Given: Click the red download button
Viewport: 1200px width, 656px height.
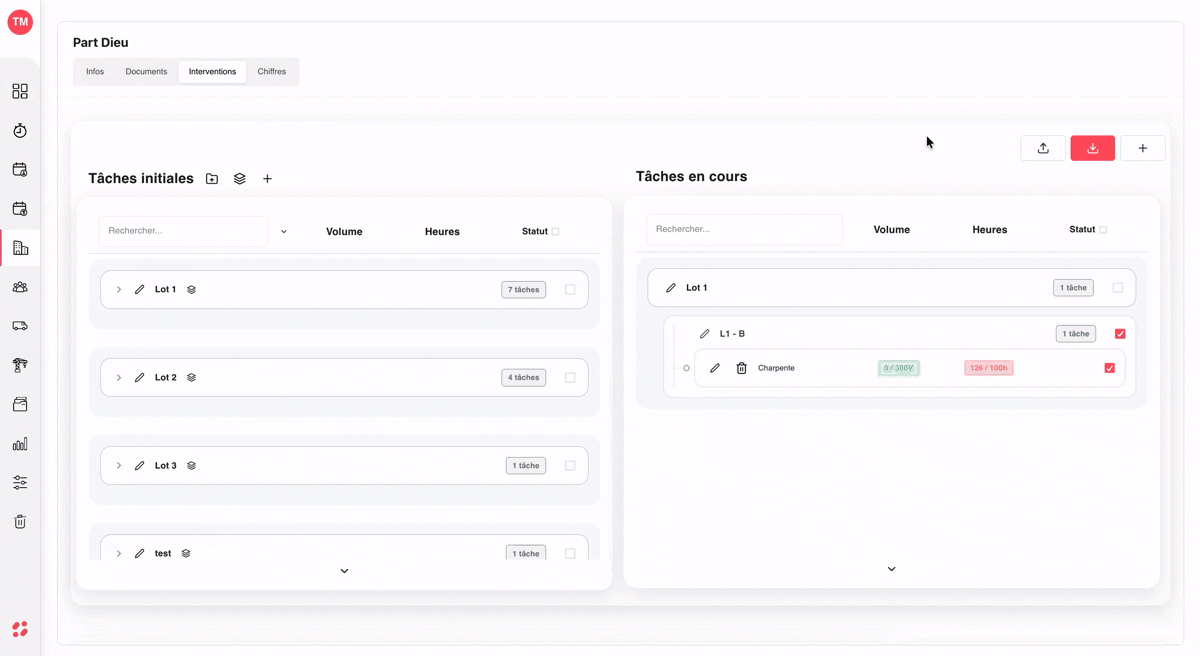Looking at the screenshot, I should (1093, 148).
